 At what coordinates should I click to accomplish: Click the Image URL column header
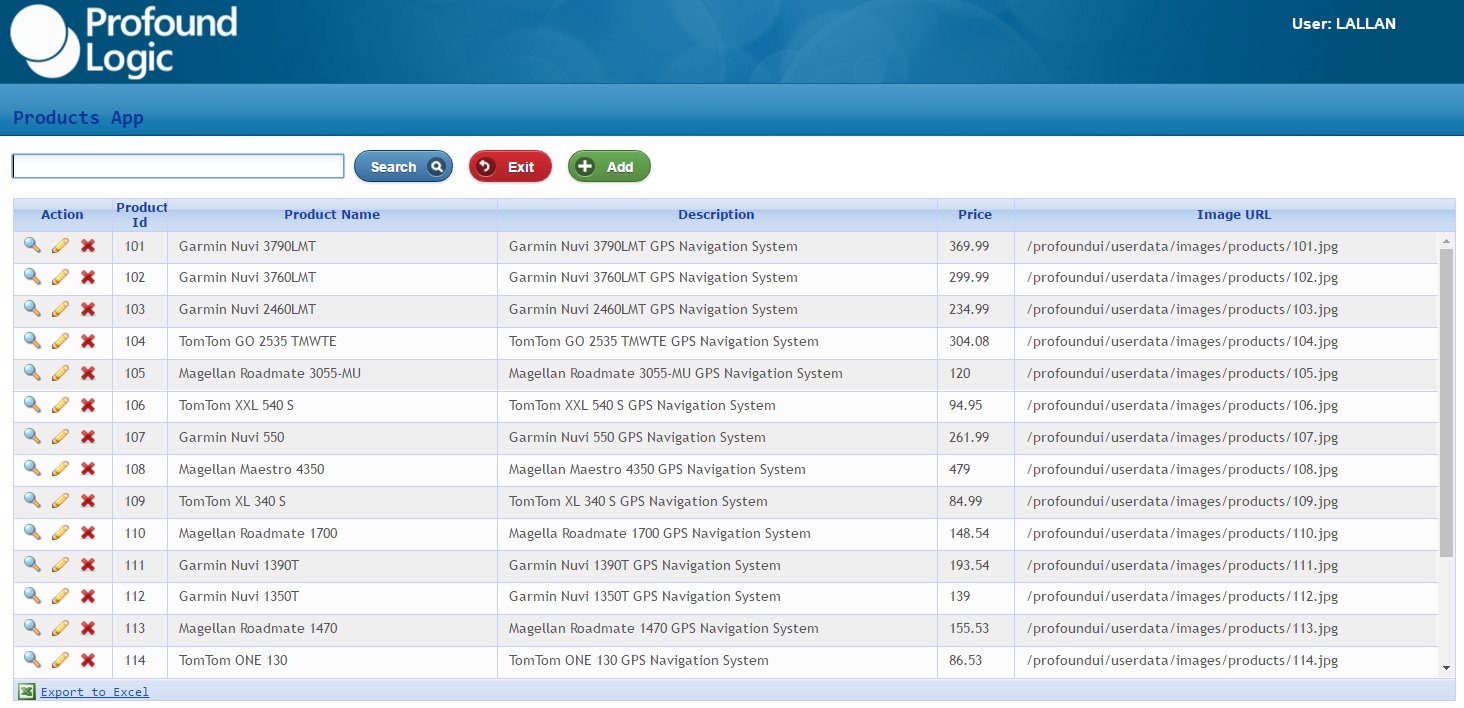point(1234,215)
